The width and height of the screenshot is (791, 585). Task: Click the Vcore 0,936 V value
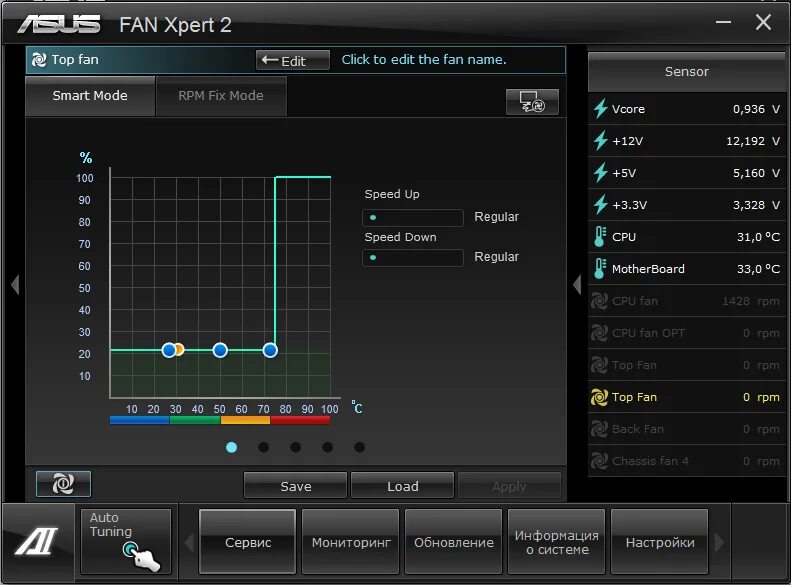click(x=756, y=109)
